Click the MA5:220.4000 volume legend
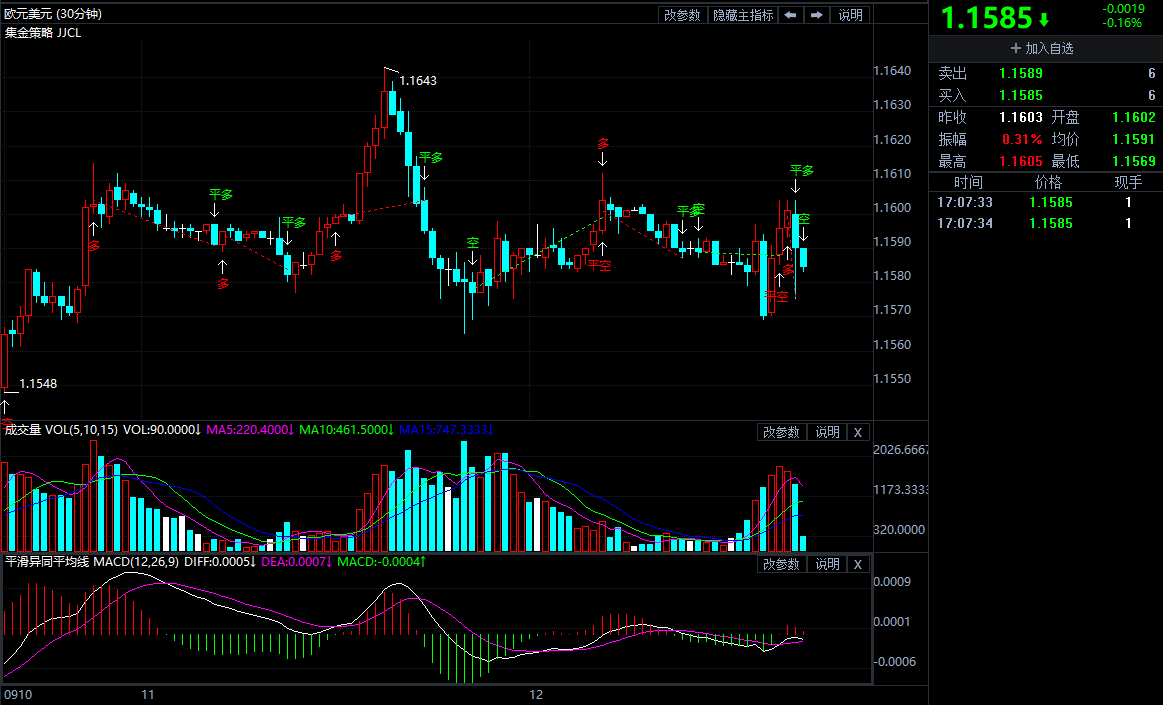Viewport: 1163px width, 705px height. point(250,430)
